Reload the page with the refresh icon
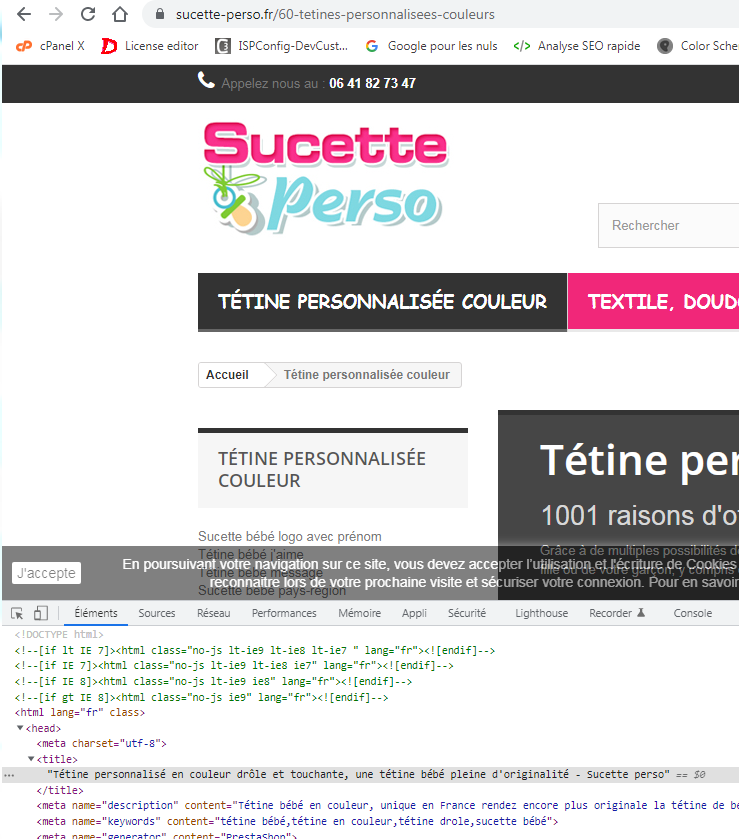 point(88,14)
